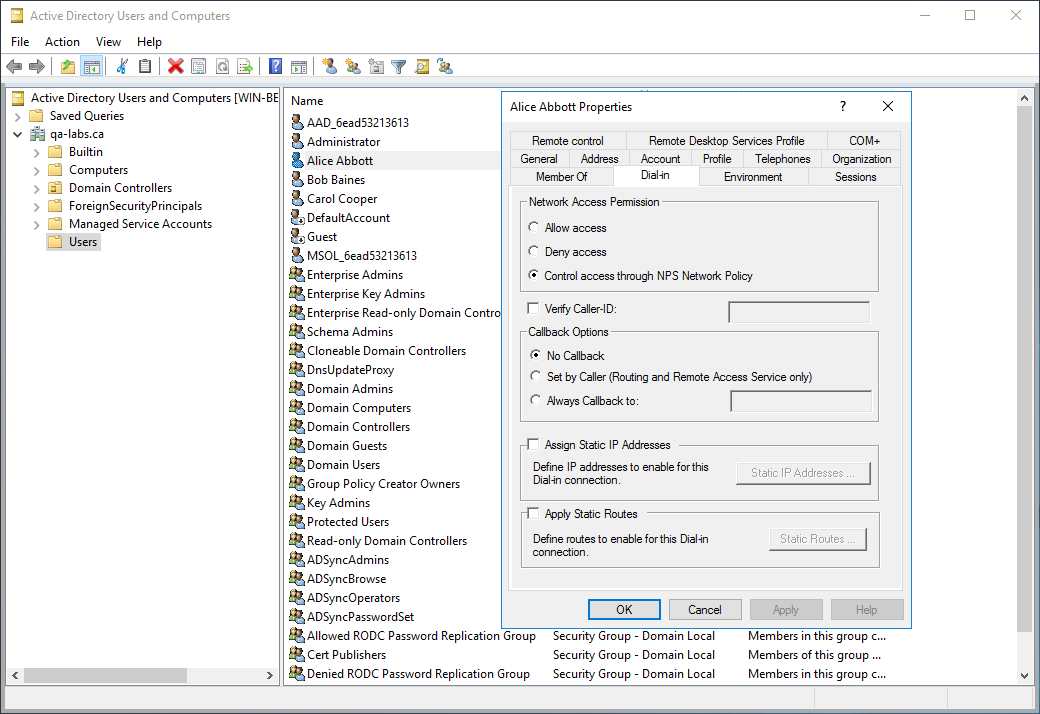Image resolution: width=1040 pixels, height=714 pixels.
Task: Click the blue Help toolbar icon
Action: click(275, 67)
